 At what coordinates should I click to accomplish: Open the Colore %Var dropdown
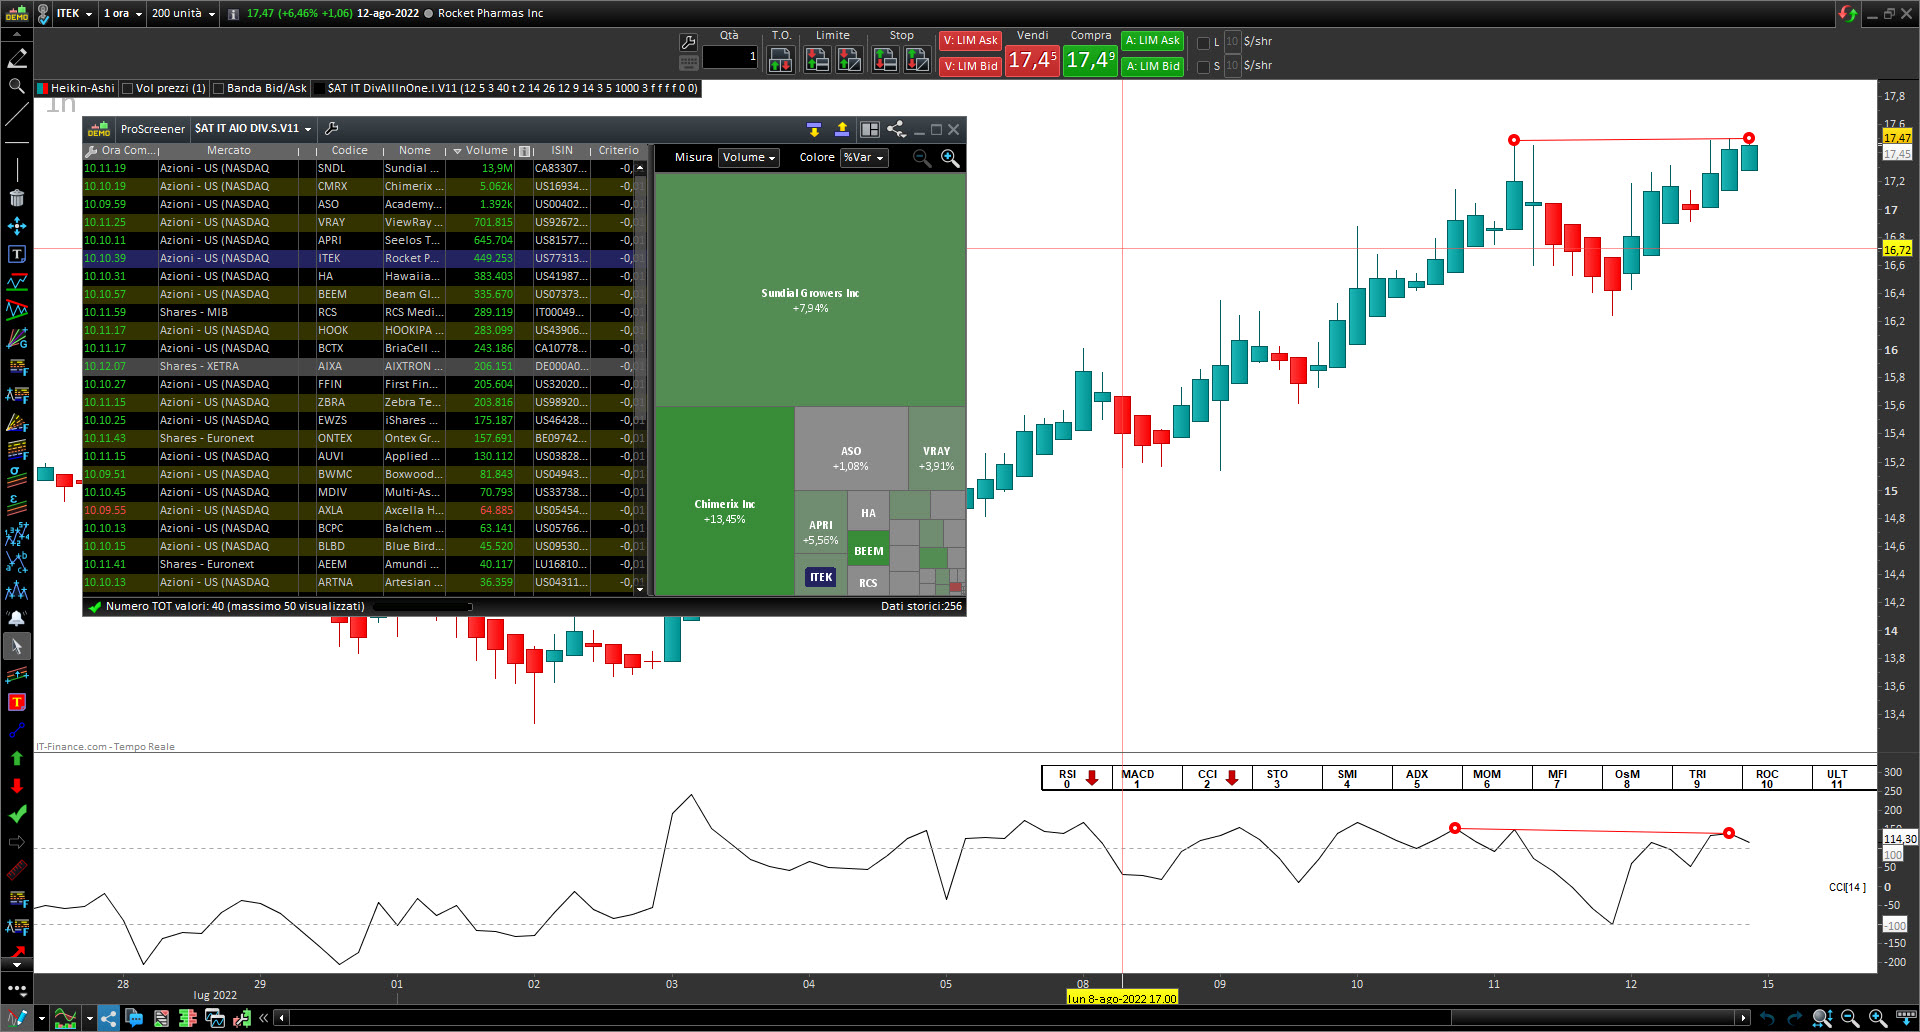pyautogui.click(x=864, y=158)
